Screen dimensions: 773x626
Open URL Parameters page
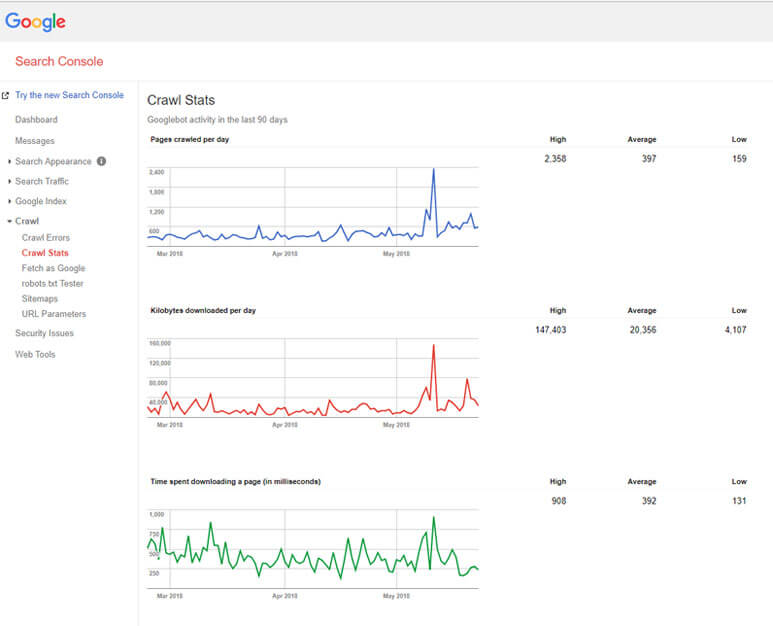coord(54,314)
